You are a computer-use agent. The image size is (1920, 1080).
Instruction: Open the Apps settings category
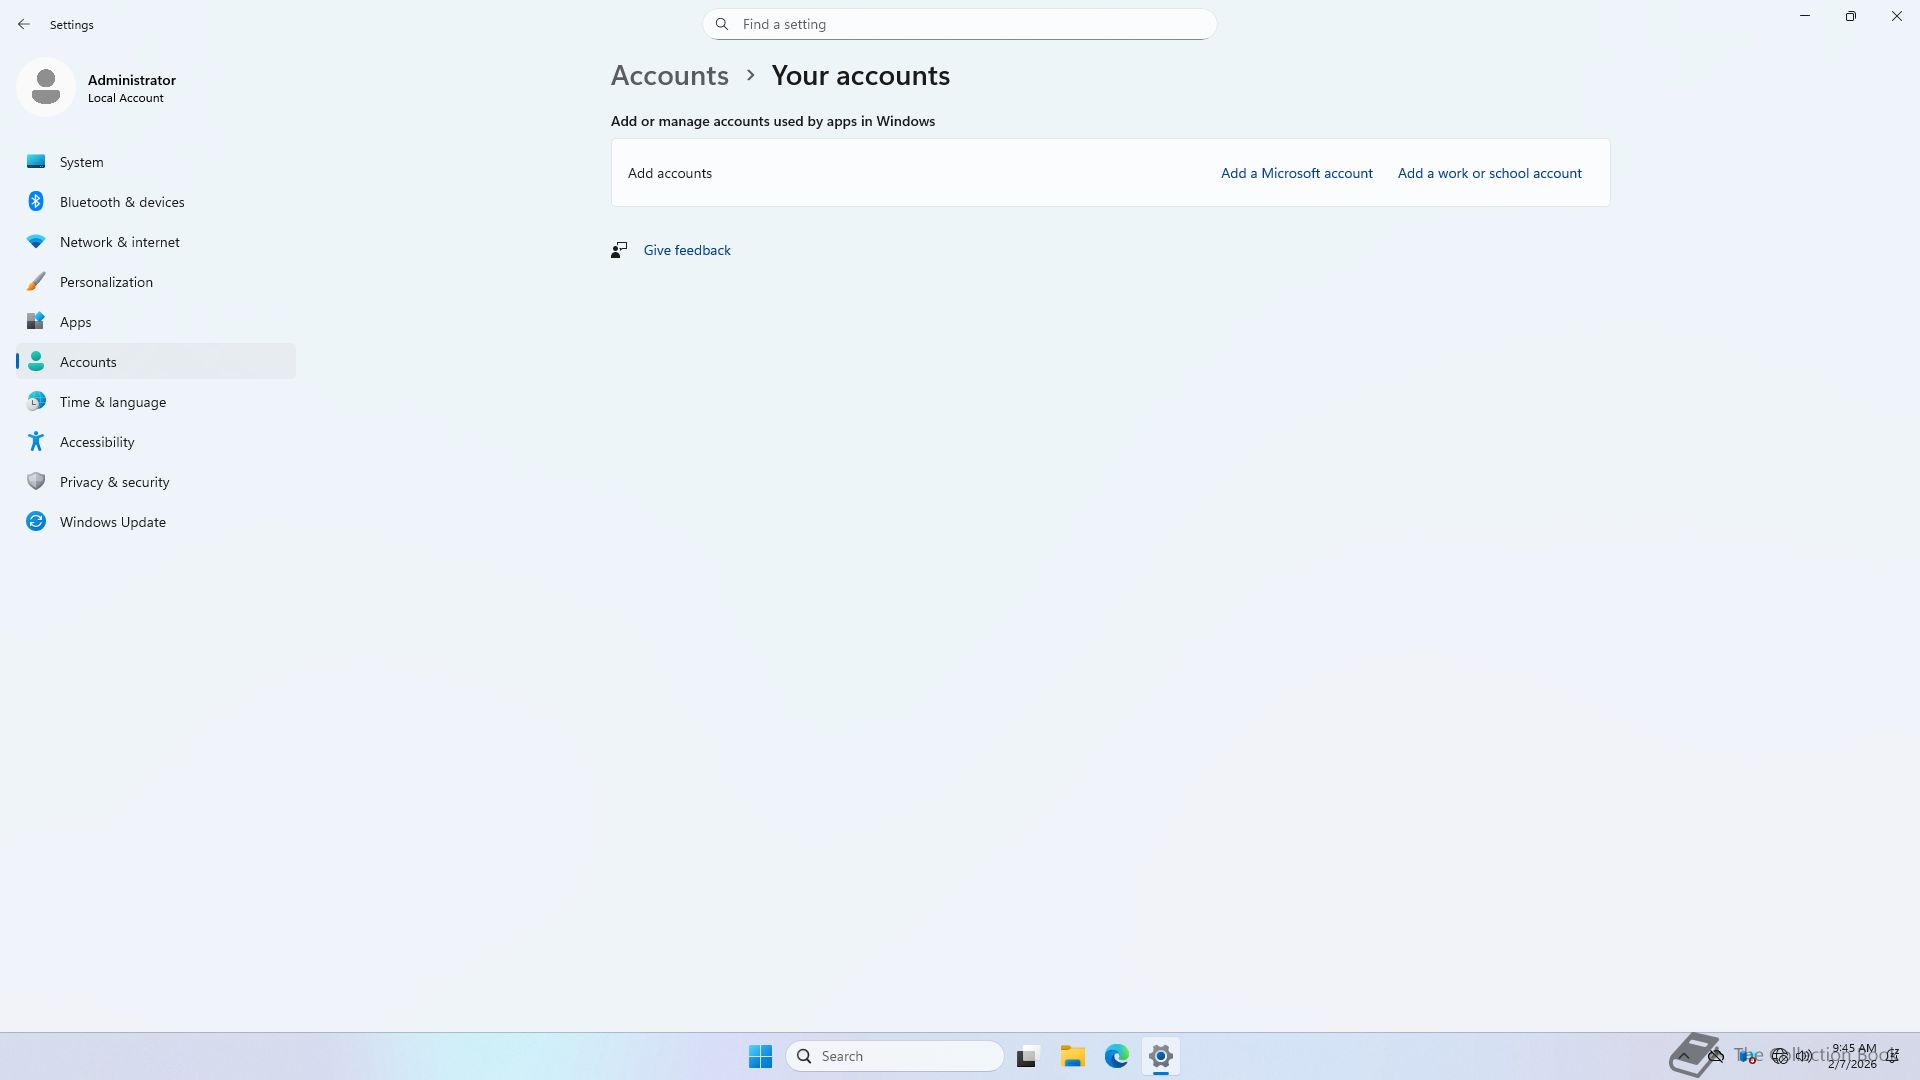tap(75, 322)
